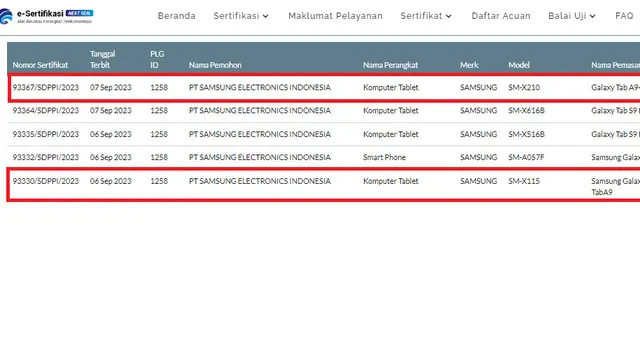Open the Beranda menu item
This screenshot has height=360, width=640.
[x=177, y=16]
